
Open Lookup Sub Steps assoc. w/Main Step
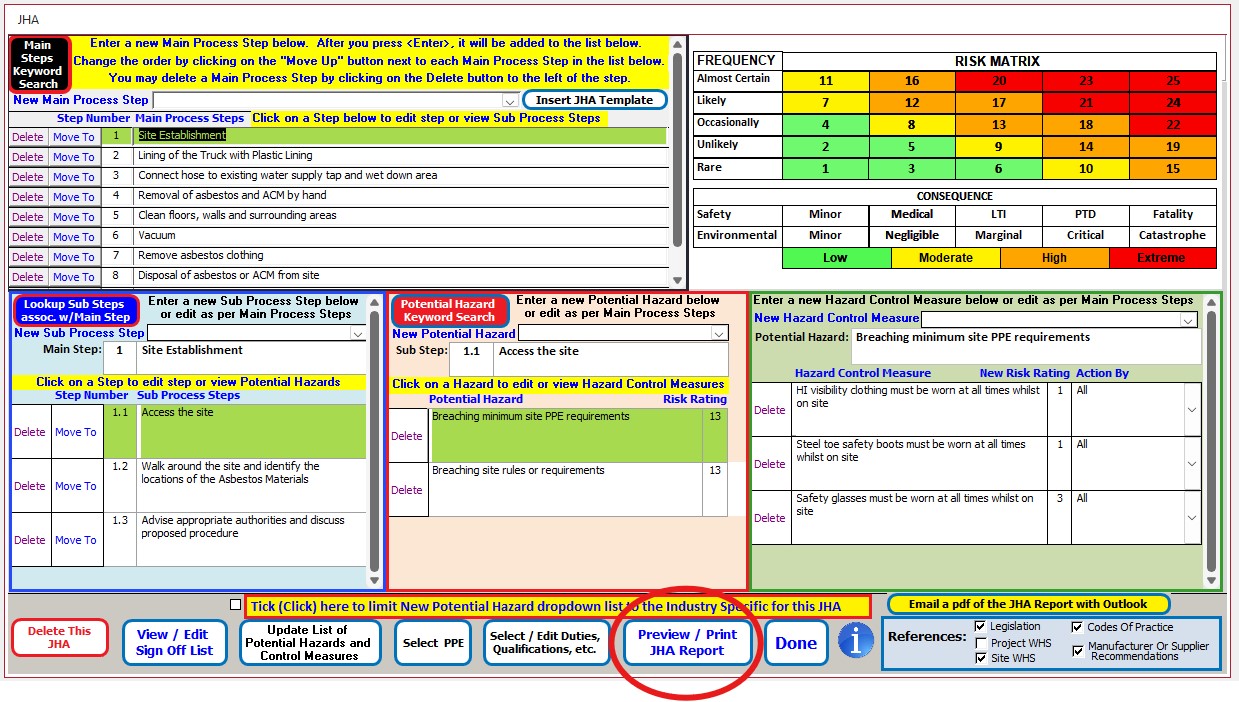(x=74, y=310)
